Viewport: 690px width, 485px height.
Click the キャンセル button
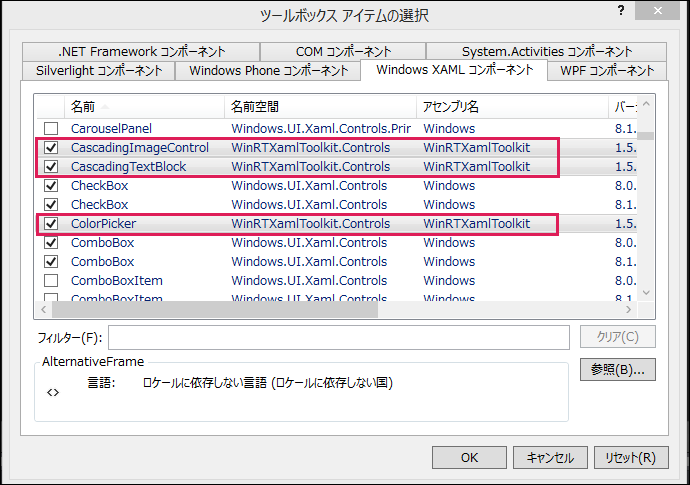tap(550, 458)
